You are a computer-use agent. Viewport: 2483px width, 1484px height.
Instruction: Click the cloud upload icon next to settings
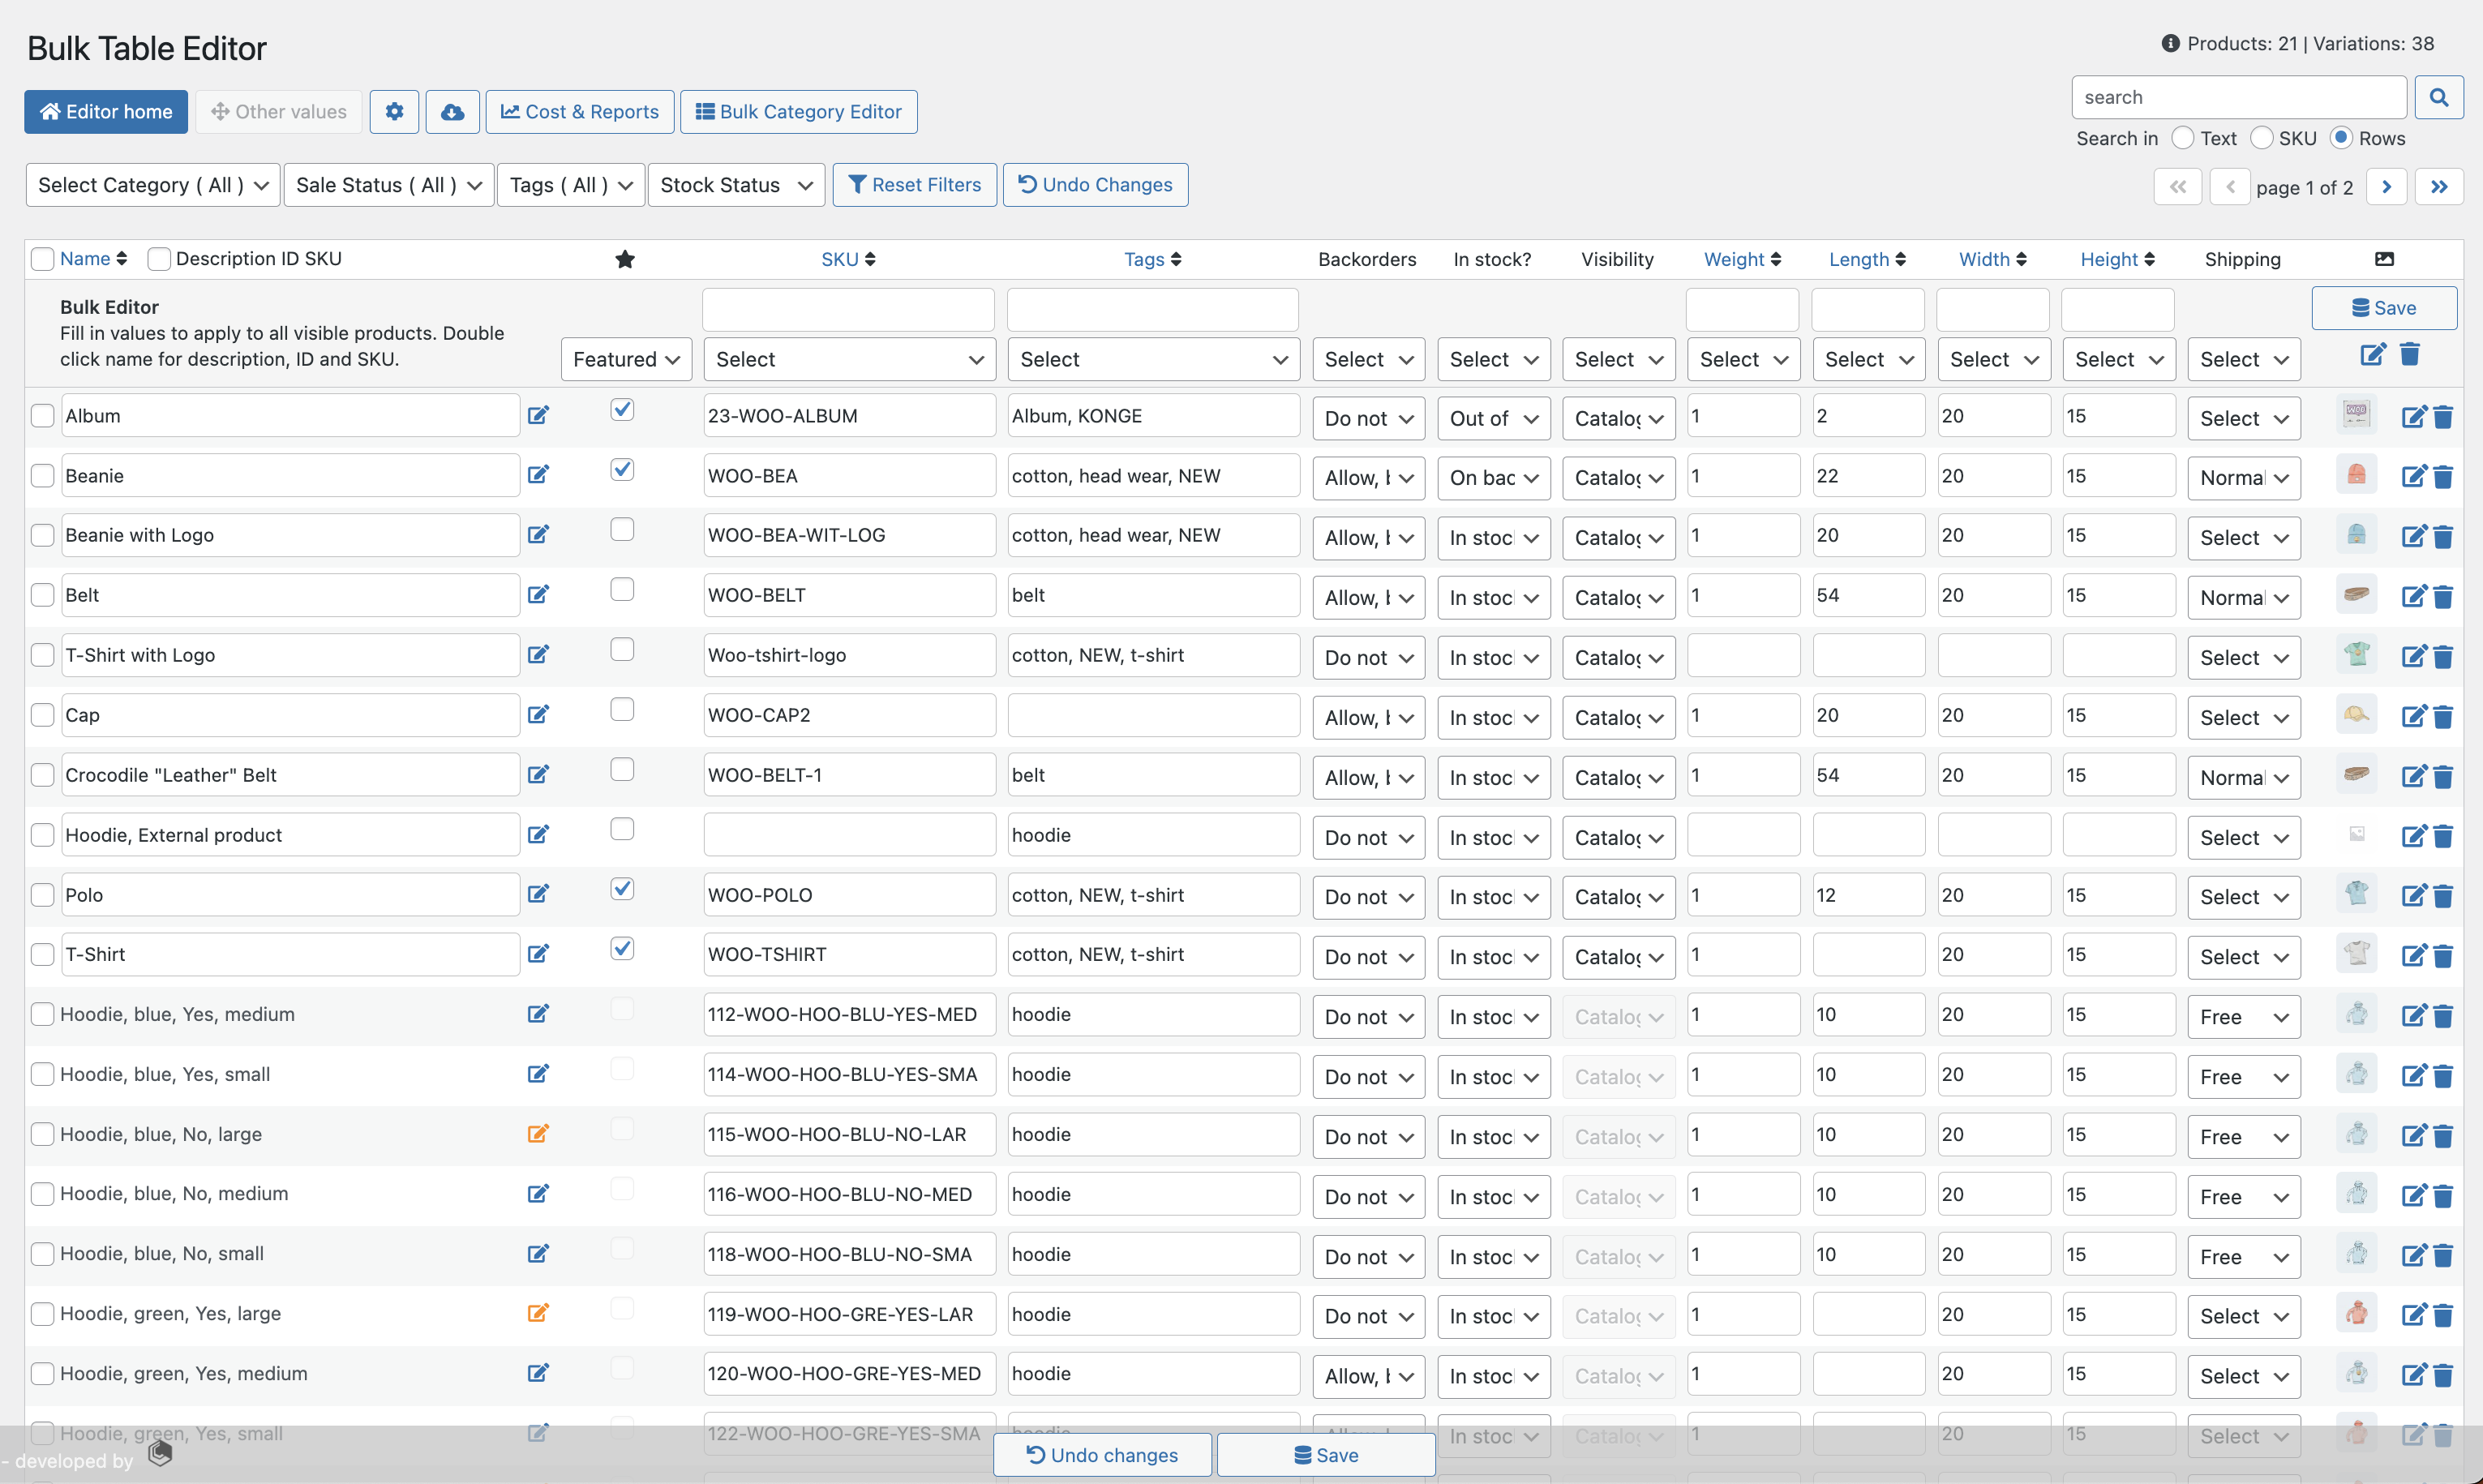452,111
